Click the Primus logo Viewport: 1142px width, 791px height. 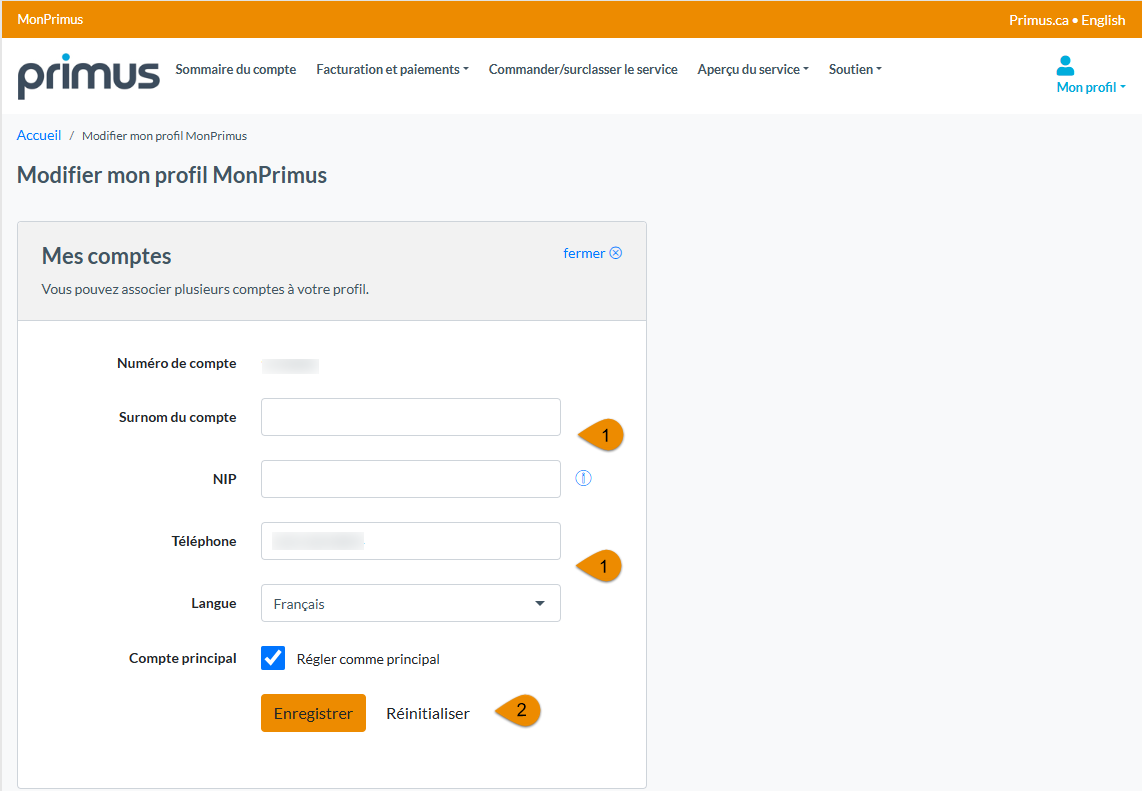tap(88, 76)
